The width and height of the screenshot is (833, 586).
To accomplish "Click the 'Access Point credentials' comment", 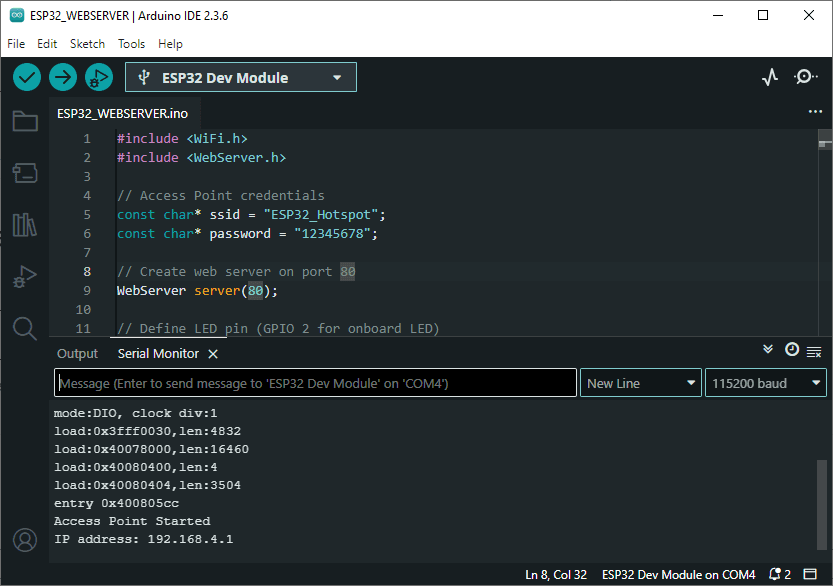I will tap(220, 196).
